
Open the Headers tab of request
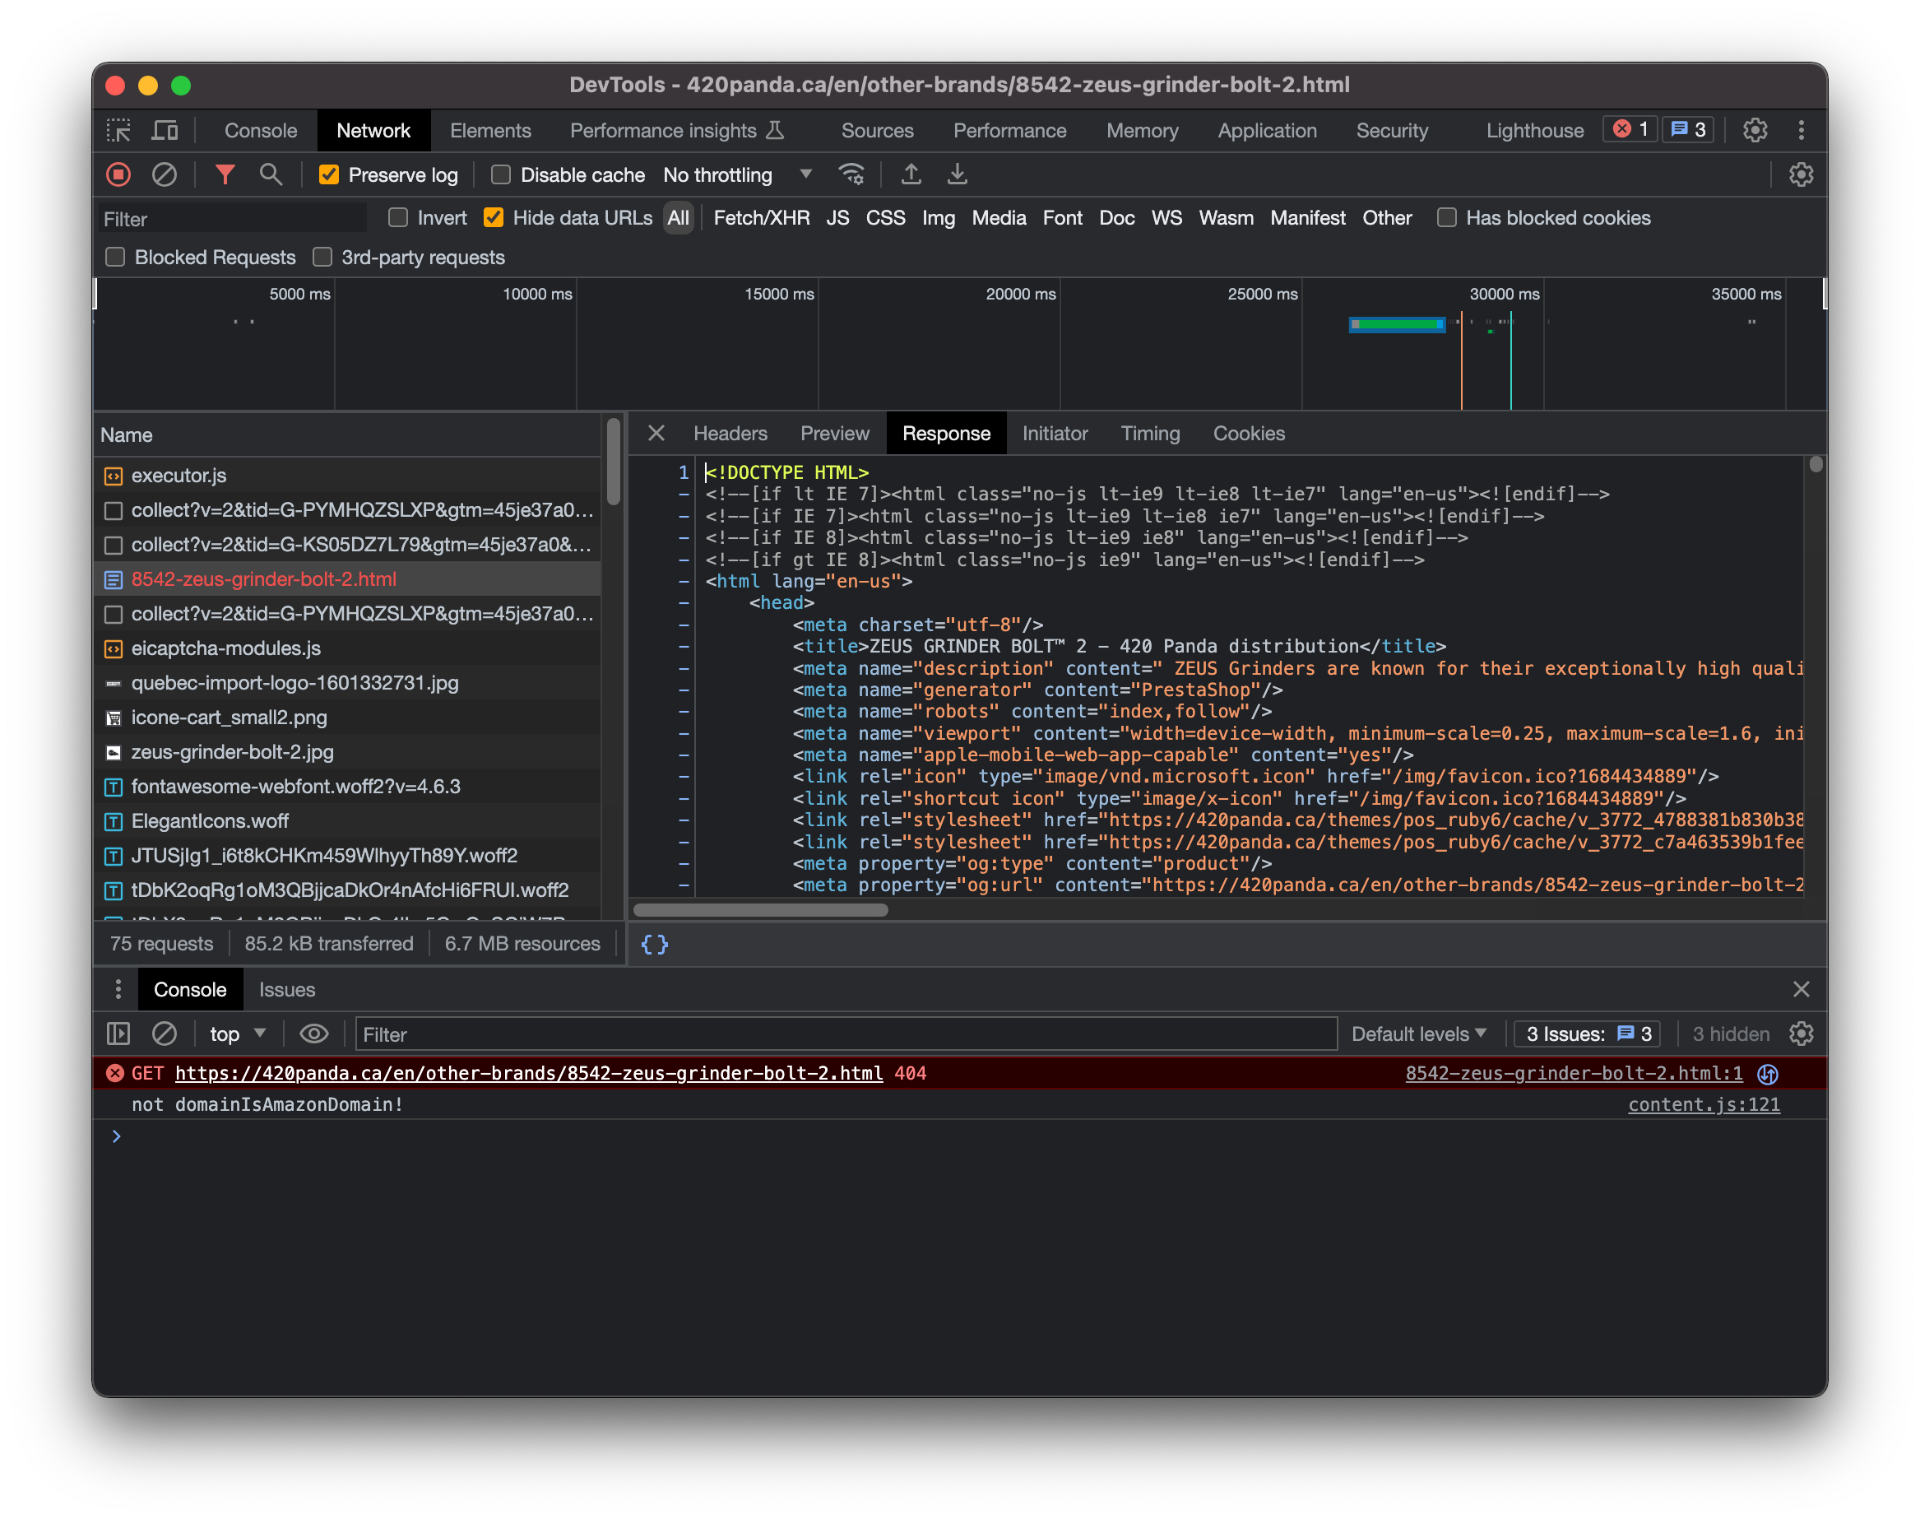(x=730, y=433)
